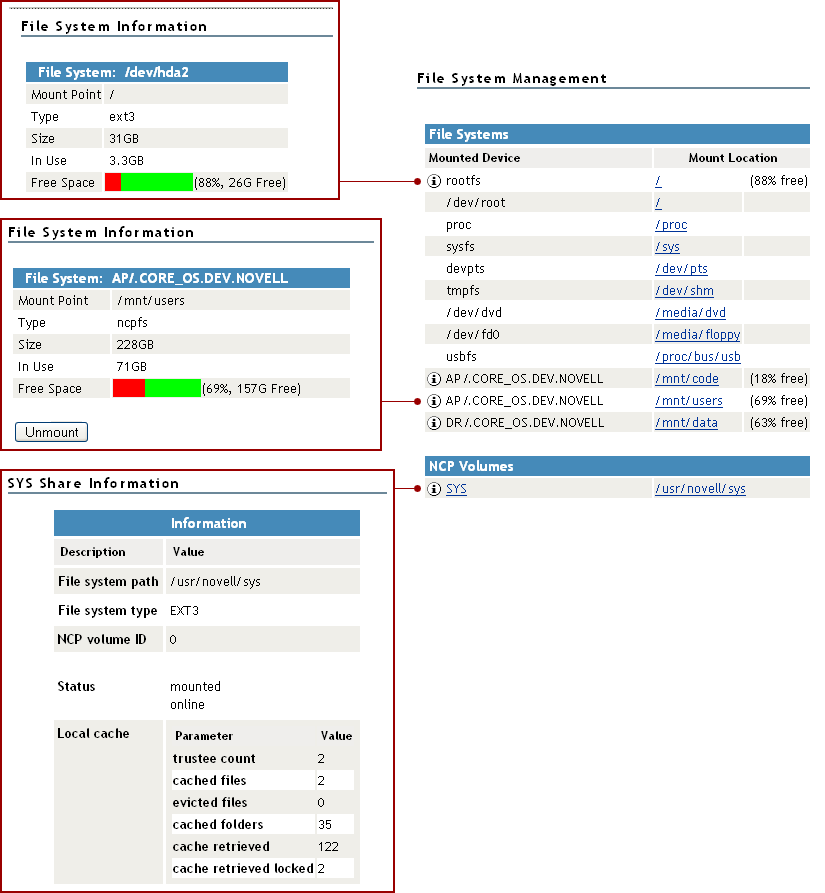This screenshot has height=893, width=825.
Task: Click the (63% free) value
Action: [778, 423]
